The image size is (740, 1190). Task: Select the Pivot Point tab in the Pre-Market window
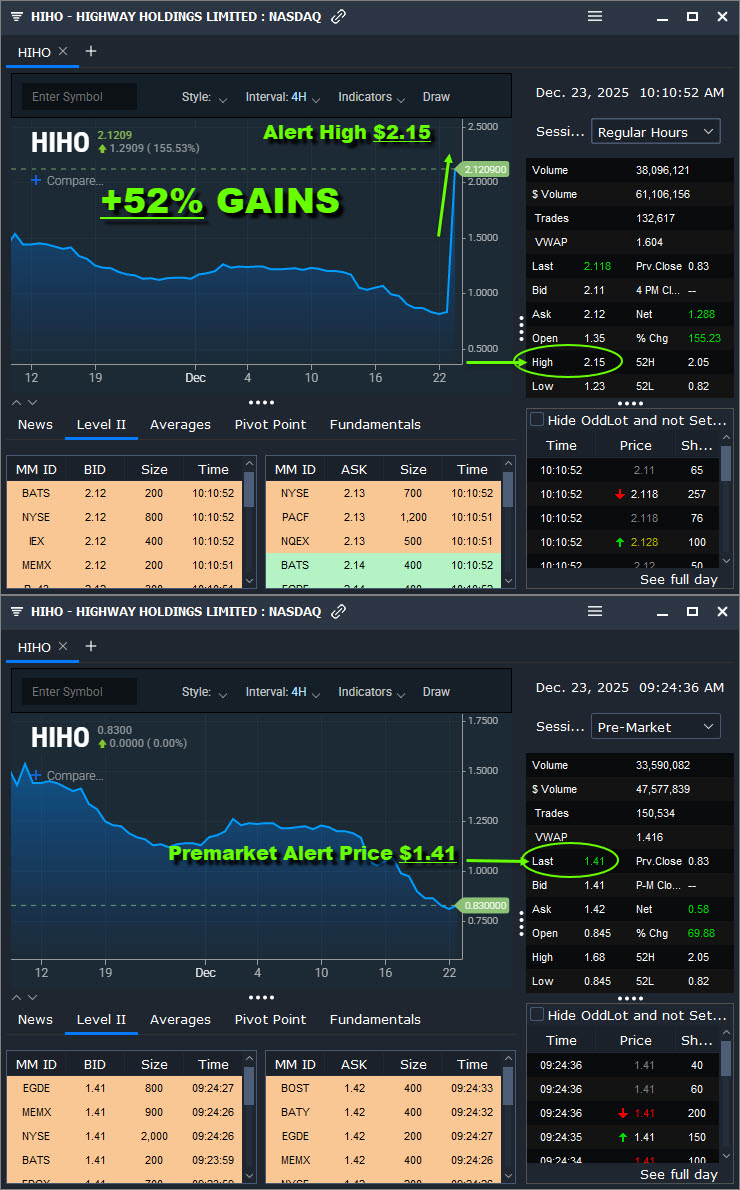tap(270, 1020)
